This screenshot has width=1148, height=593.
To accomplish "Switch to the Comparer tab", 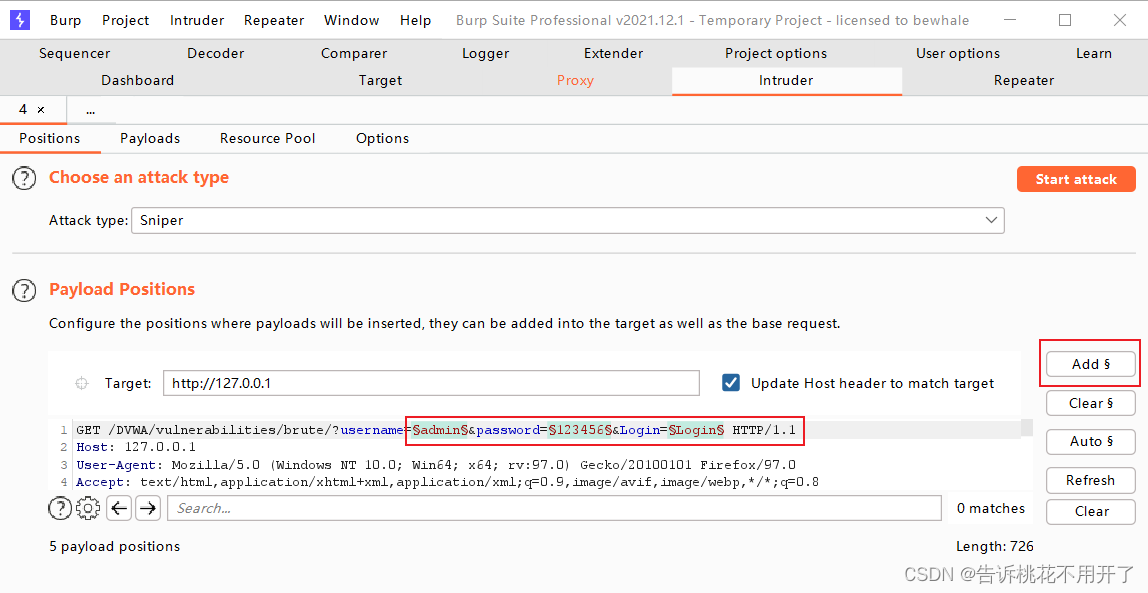I will 354,53.
